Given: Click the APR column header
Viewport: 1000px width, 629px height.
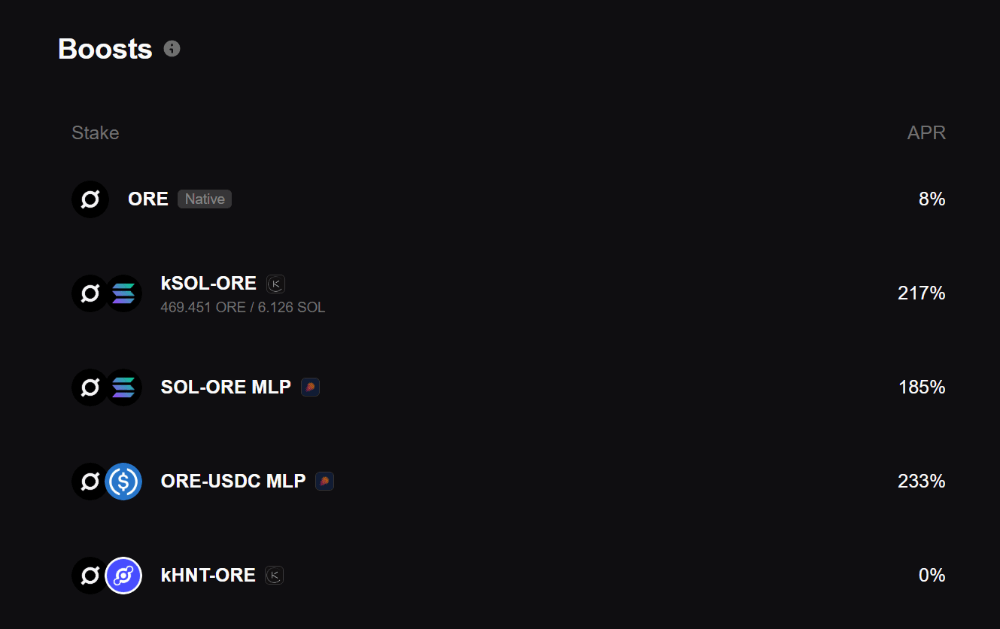Looking at the screenshot, I should [x=926, y=133].
